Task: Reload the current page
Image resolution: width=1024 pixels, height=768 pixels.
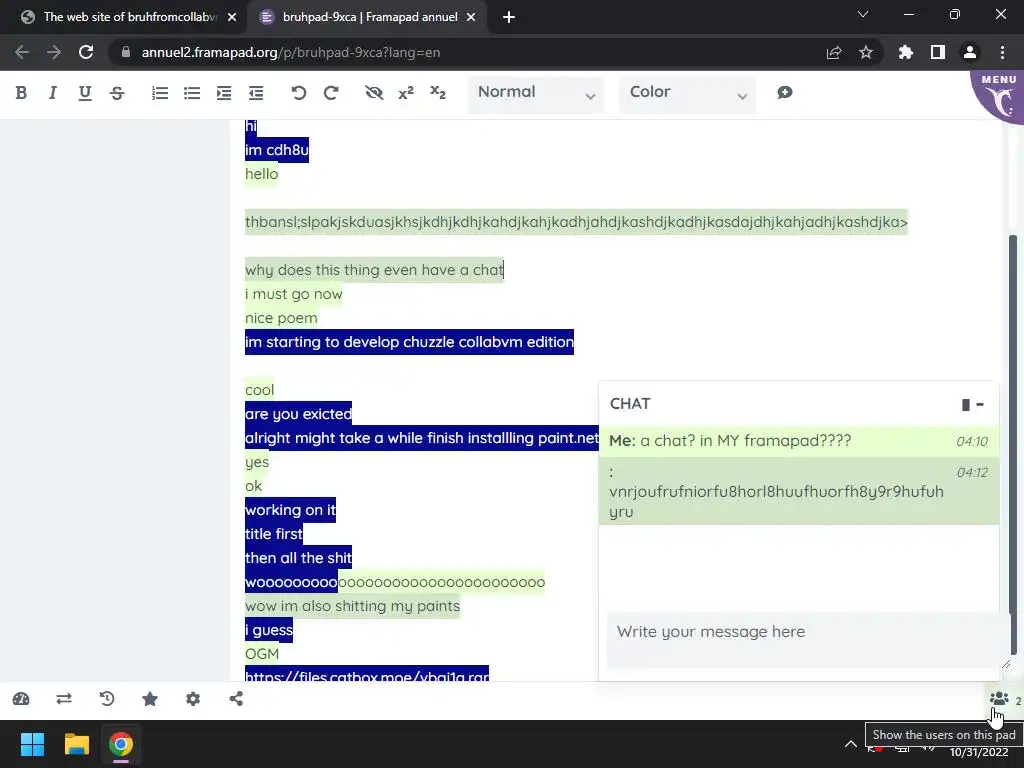Action: (86, 52)
